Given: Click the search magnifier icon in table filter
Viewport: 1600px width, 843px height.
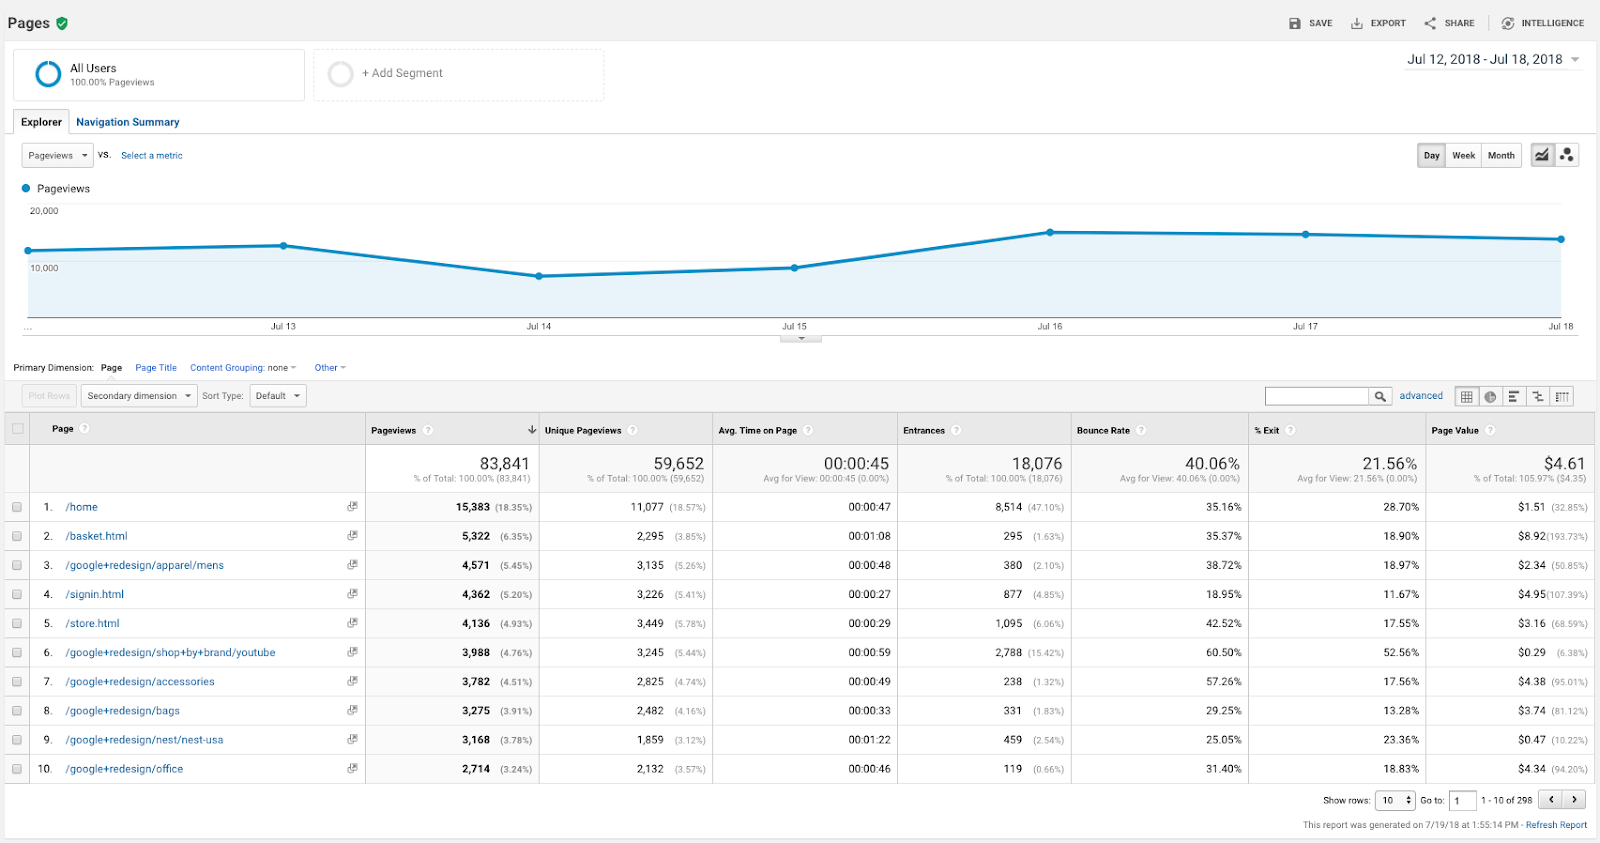Looking at the screenshot, I should [1380, 397].
